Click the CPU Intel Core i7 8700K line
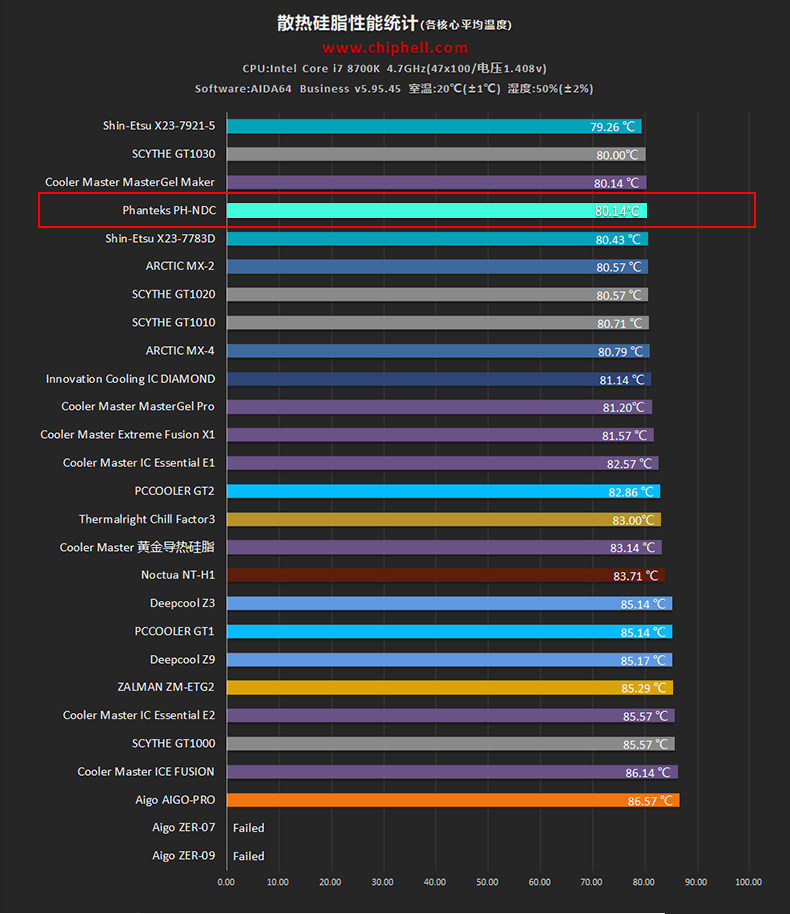Viewport: 790px width, 914px height. coord(395,69)
